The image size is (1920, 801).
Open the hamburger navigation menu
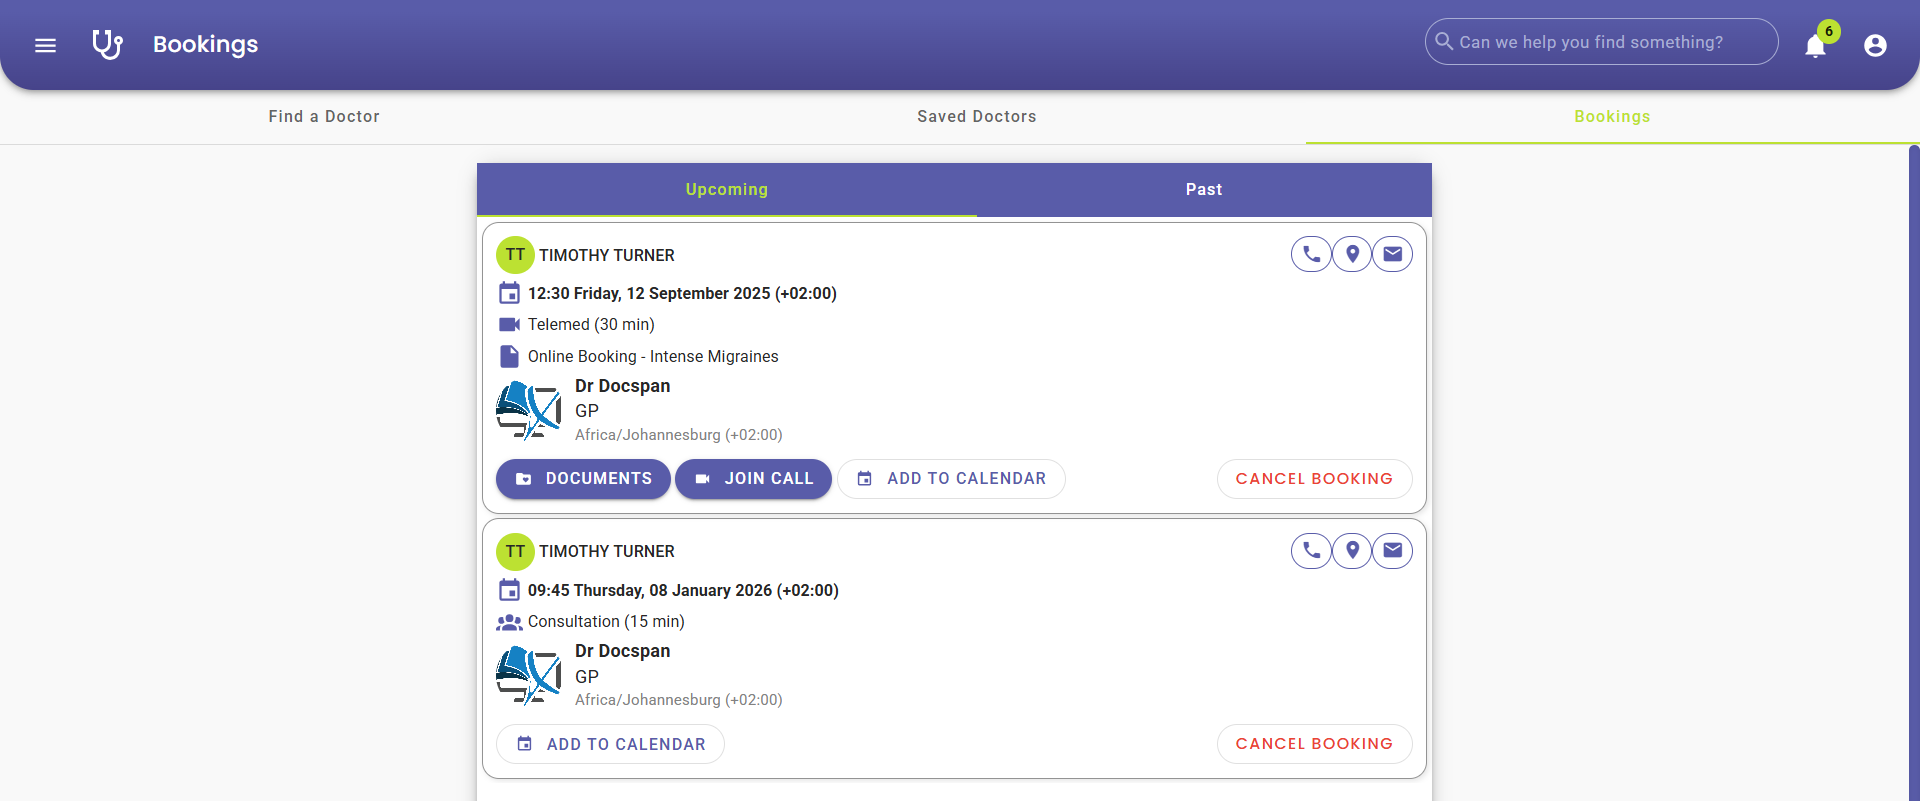tap(45, 45)
